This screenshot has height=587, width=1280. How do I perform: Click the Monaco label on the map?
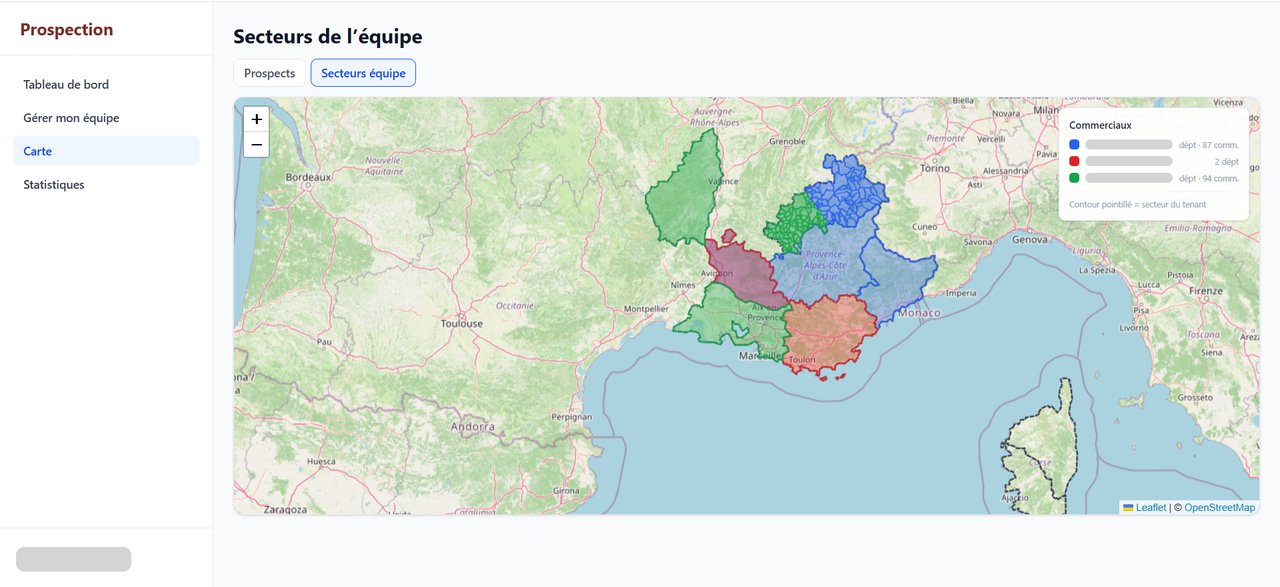(x=919, y=313)
